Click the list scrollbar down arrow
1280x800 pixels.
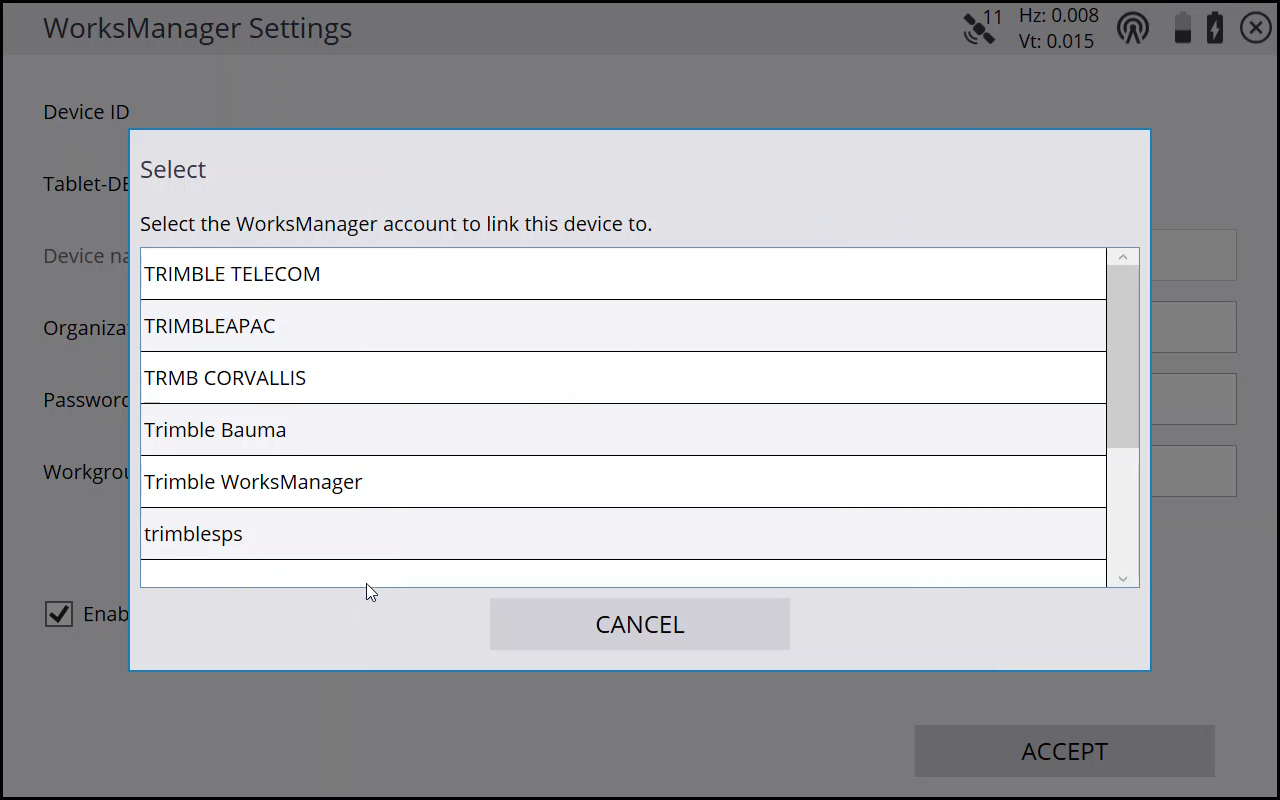click(x=1123, y=578)
